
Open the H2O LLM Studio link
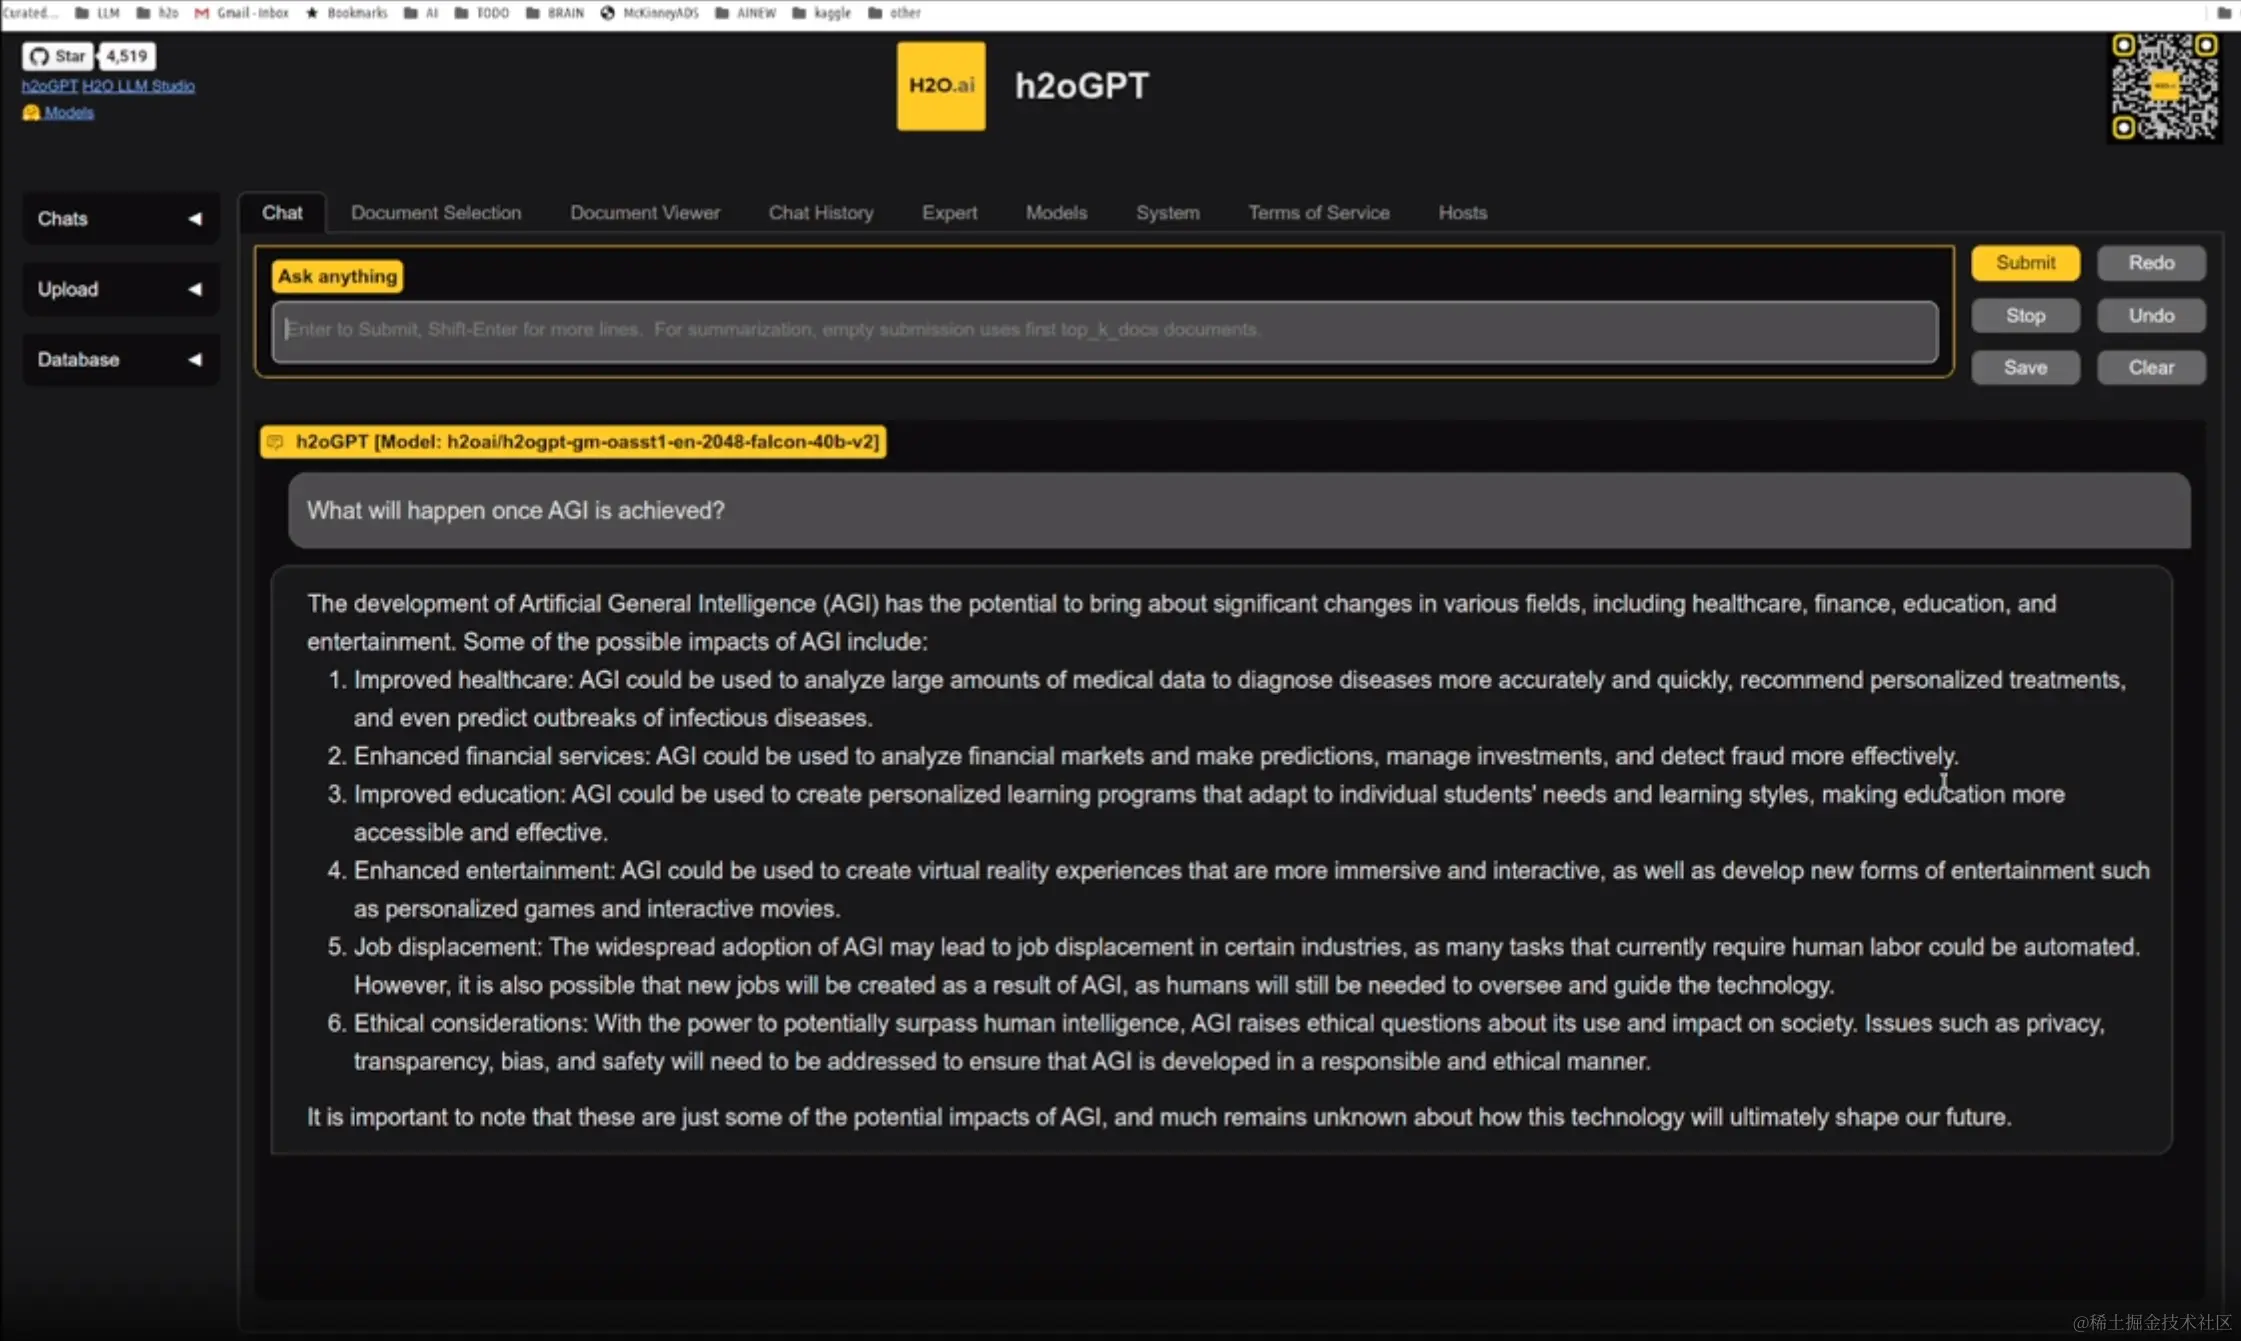[138, 86]
